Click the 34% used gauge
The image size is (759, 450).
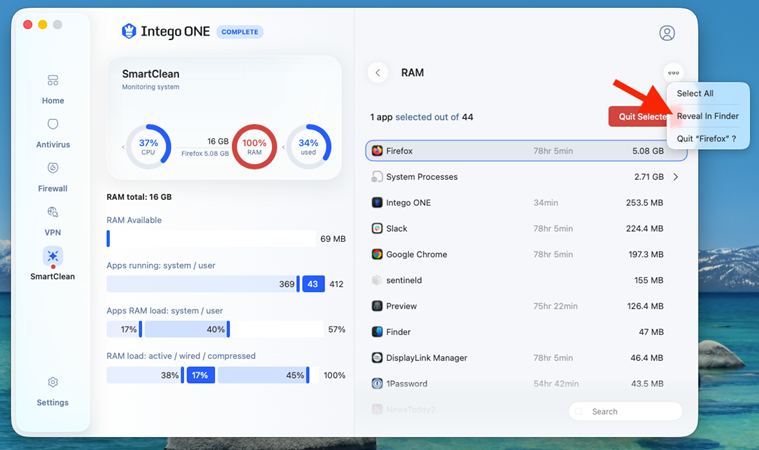[x=308, y=147]
